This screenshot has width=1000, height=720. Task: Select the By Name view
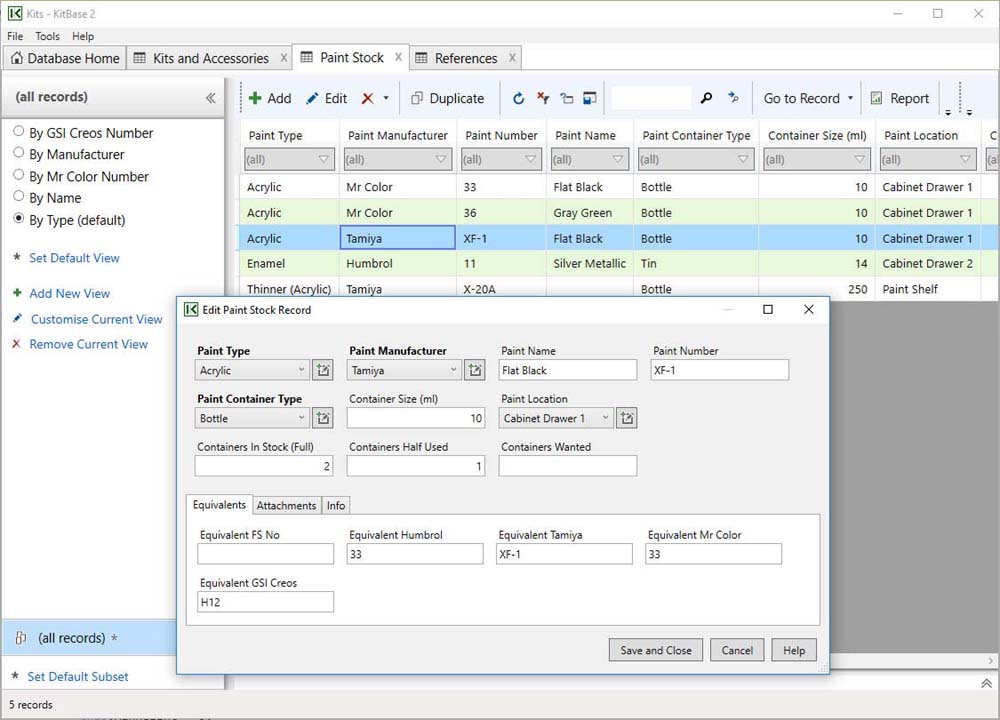click(x=47, y=198)
